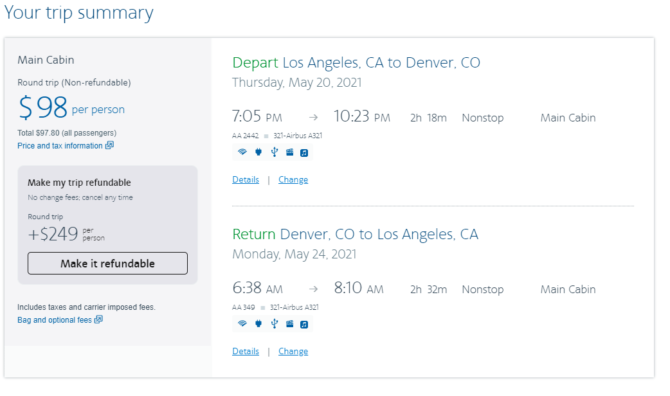Click the Wi-Fi icon on departing flight
The height and width of the screenshot is (396, 670).
[242, 152]
